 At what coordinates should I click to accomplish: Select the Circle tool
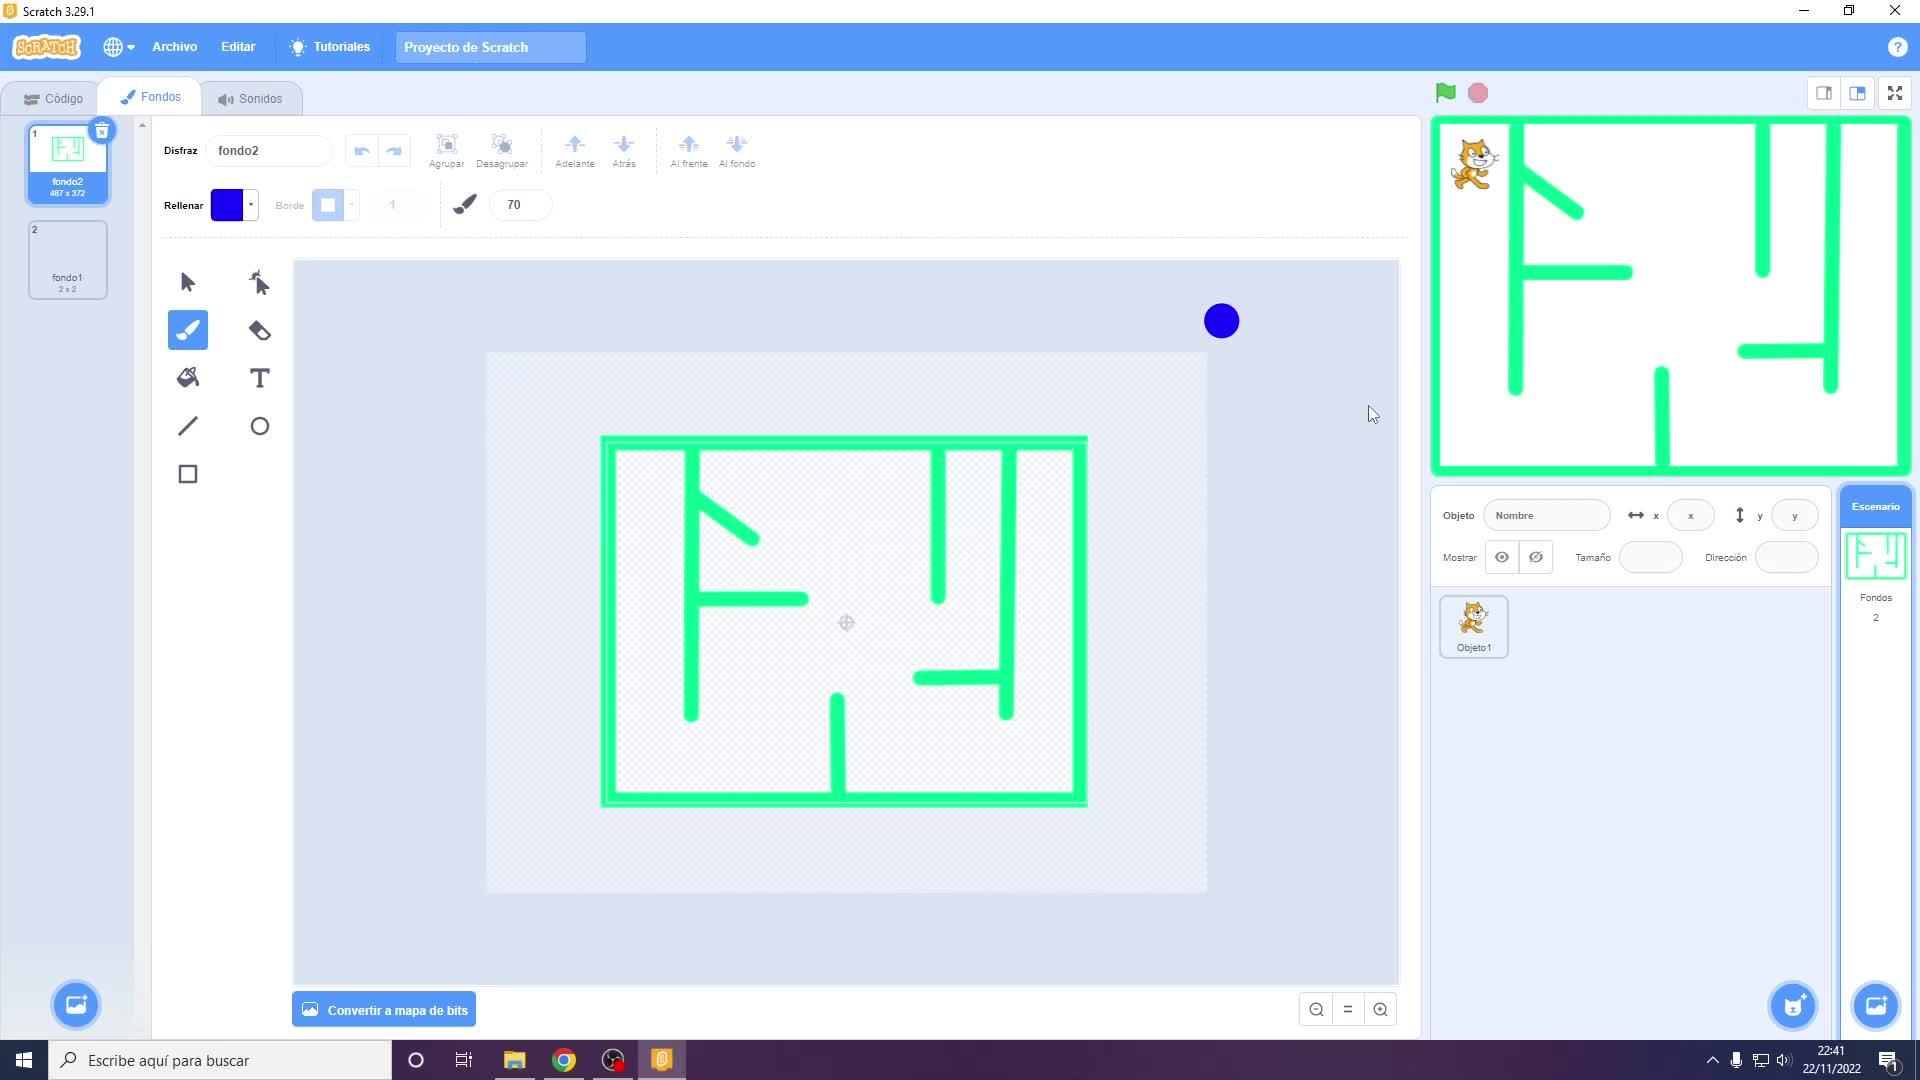pyautogui.click(x=259, y=426)
